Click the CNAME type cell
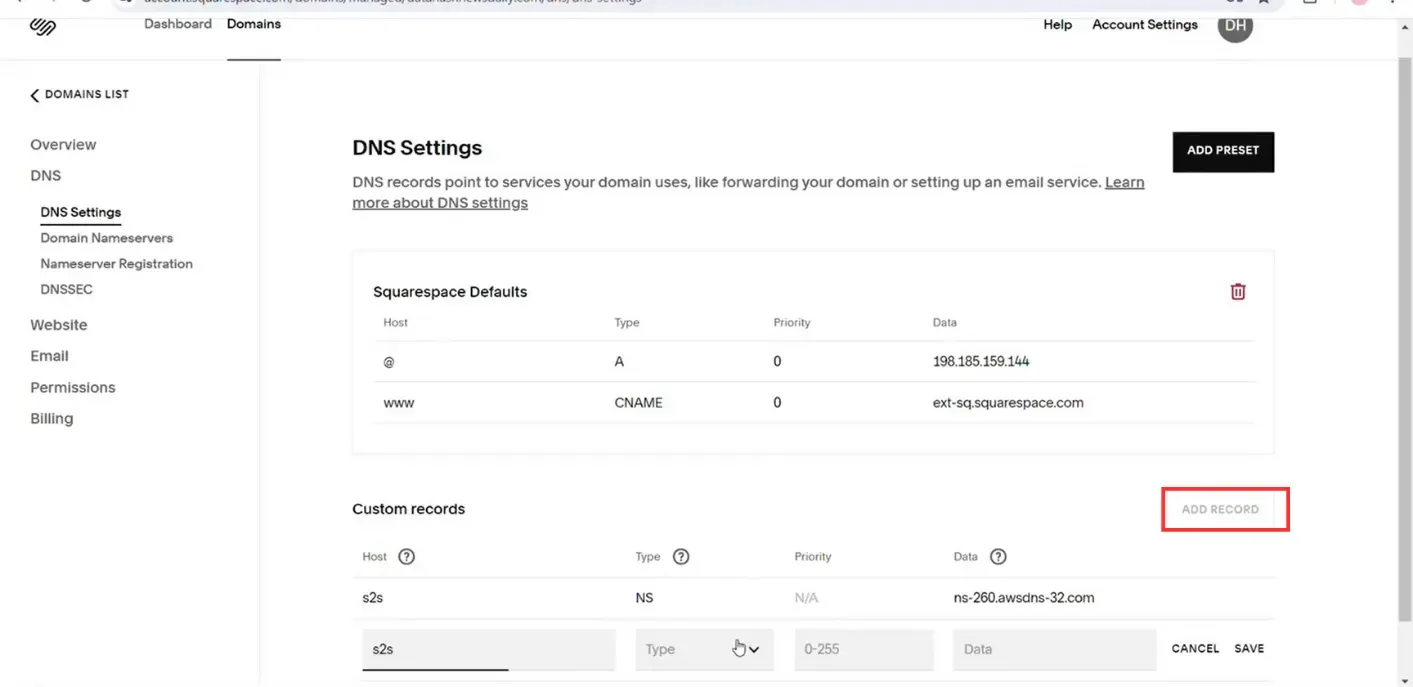Image resolution: width=1413 pixels, height=687 pixels. click(x=639, y=403)
